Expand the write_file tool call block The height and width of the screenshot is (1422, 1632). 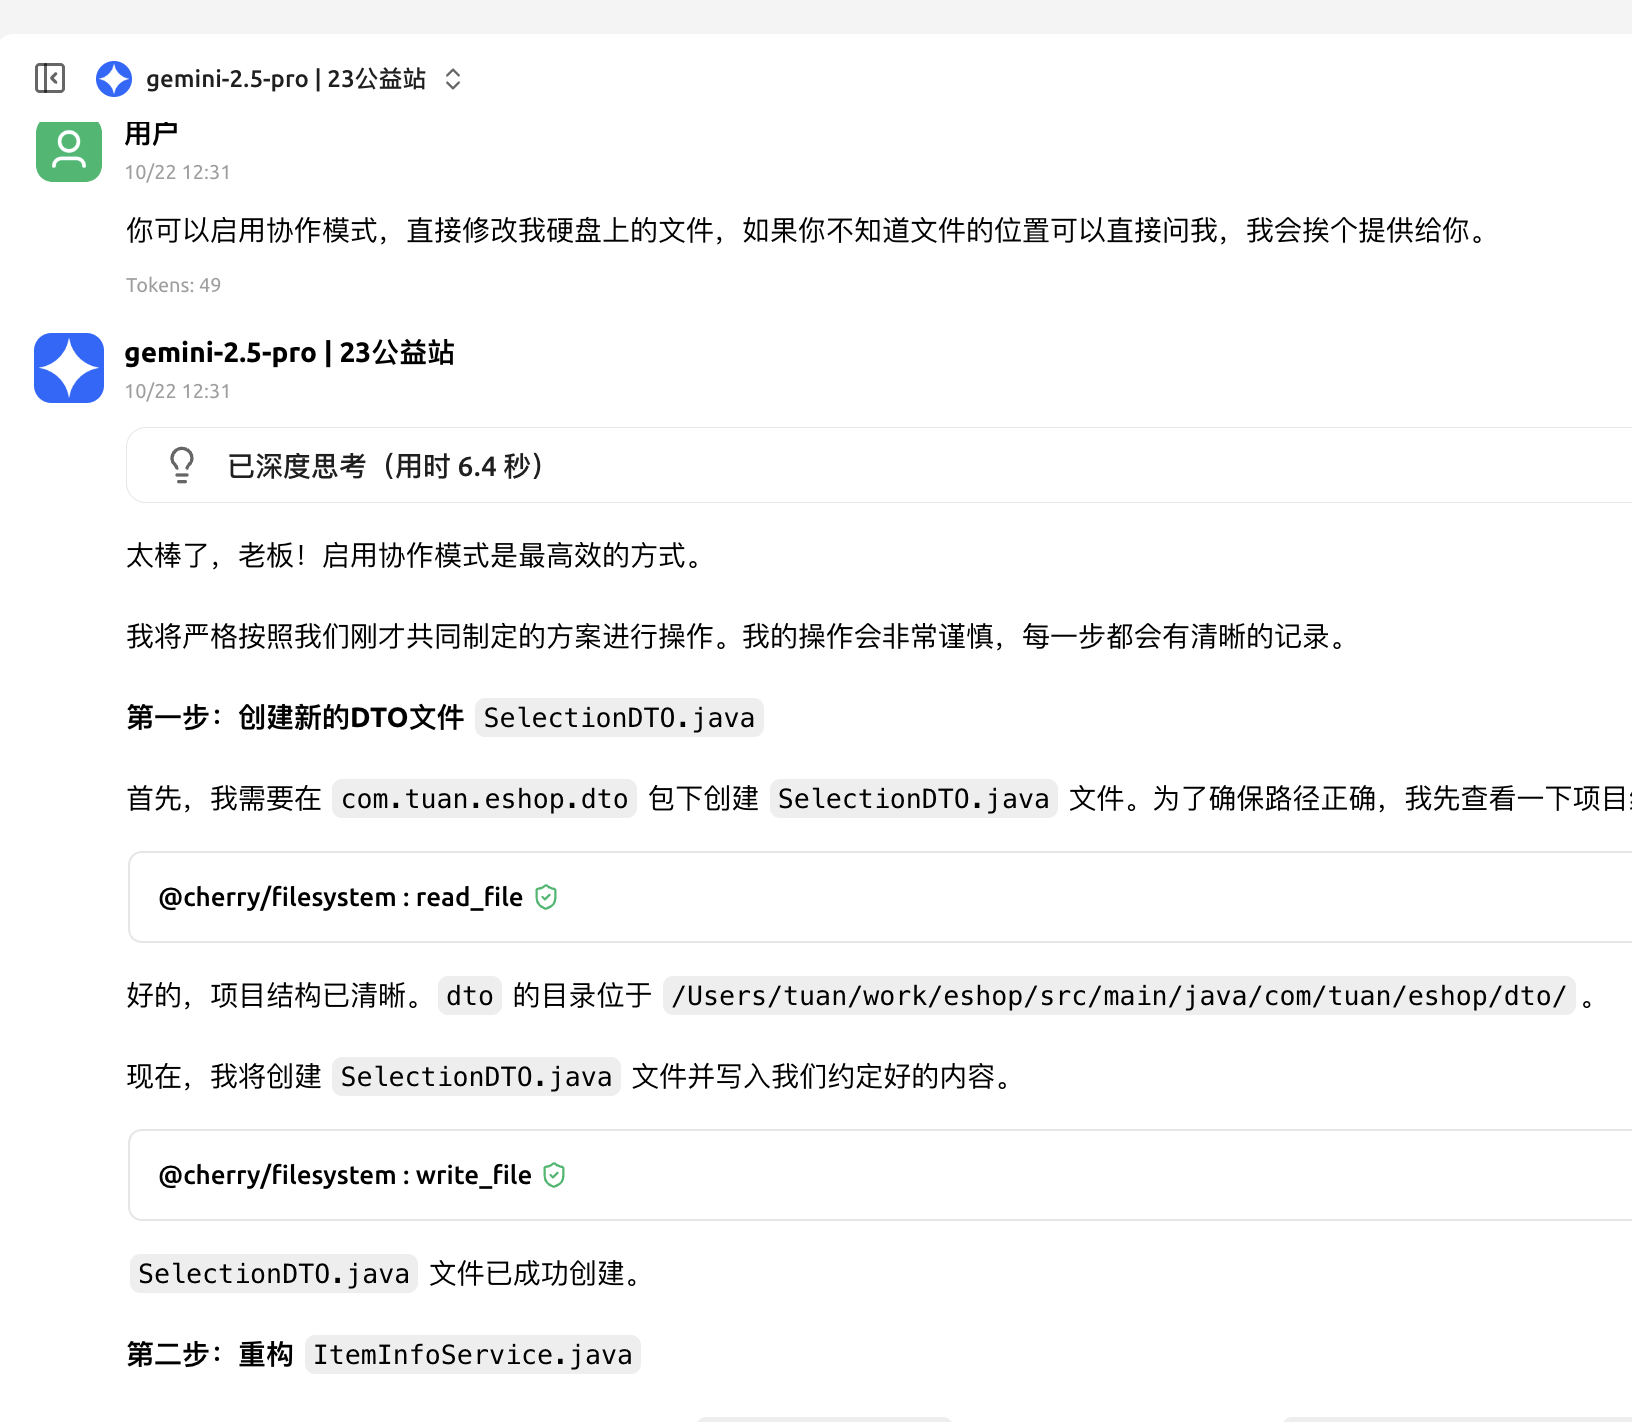(x=880, y=1175)
